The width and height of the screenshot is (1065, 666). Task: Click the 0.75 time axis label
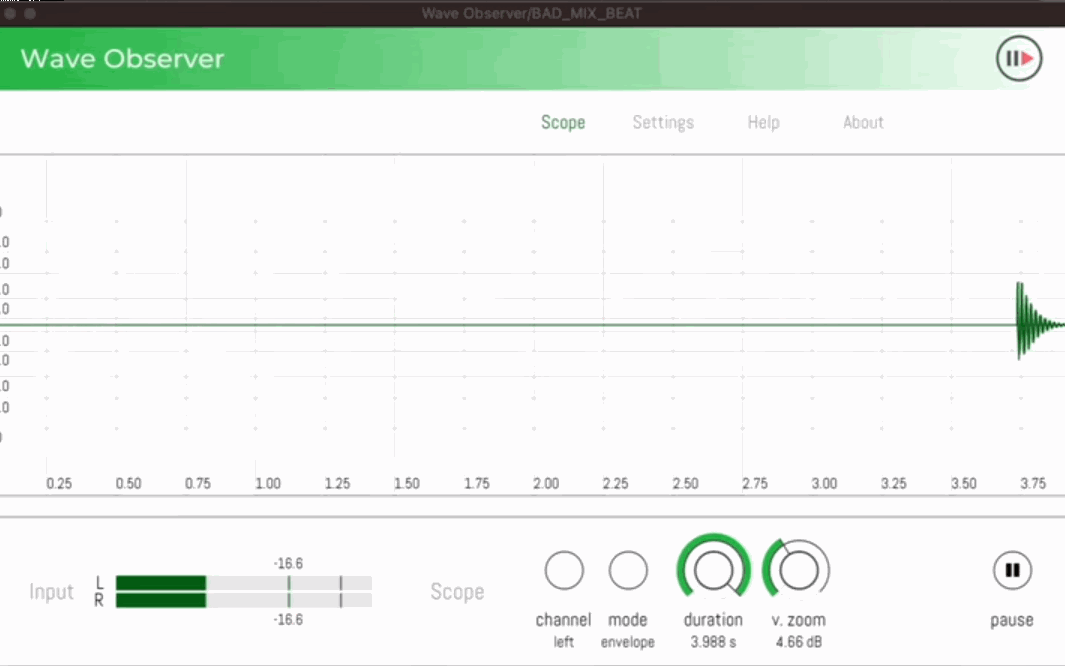click(x=198, y=483)
